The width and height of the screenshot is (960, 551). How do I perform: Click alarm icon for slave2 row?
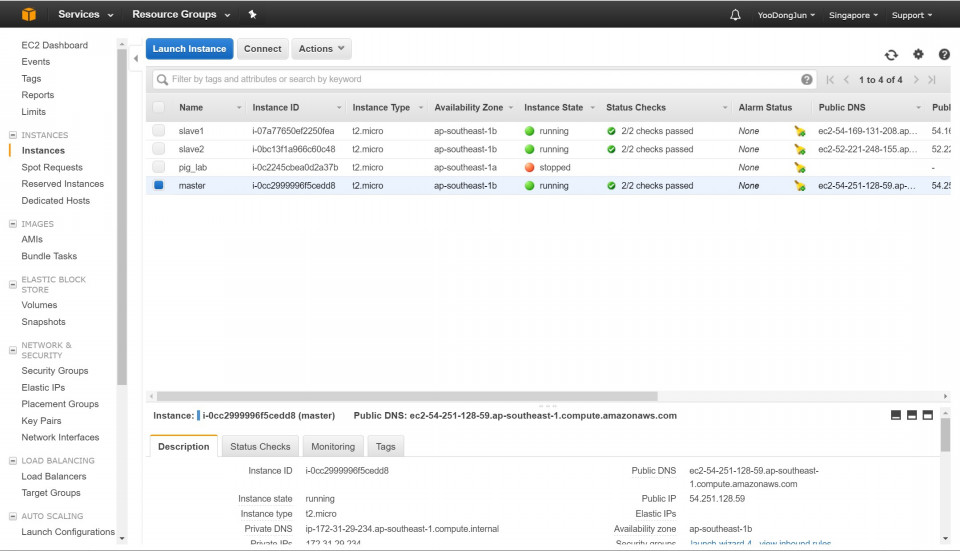(x=800, y=149)
